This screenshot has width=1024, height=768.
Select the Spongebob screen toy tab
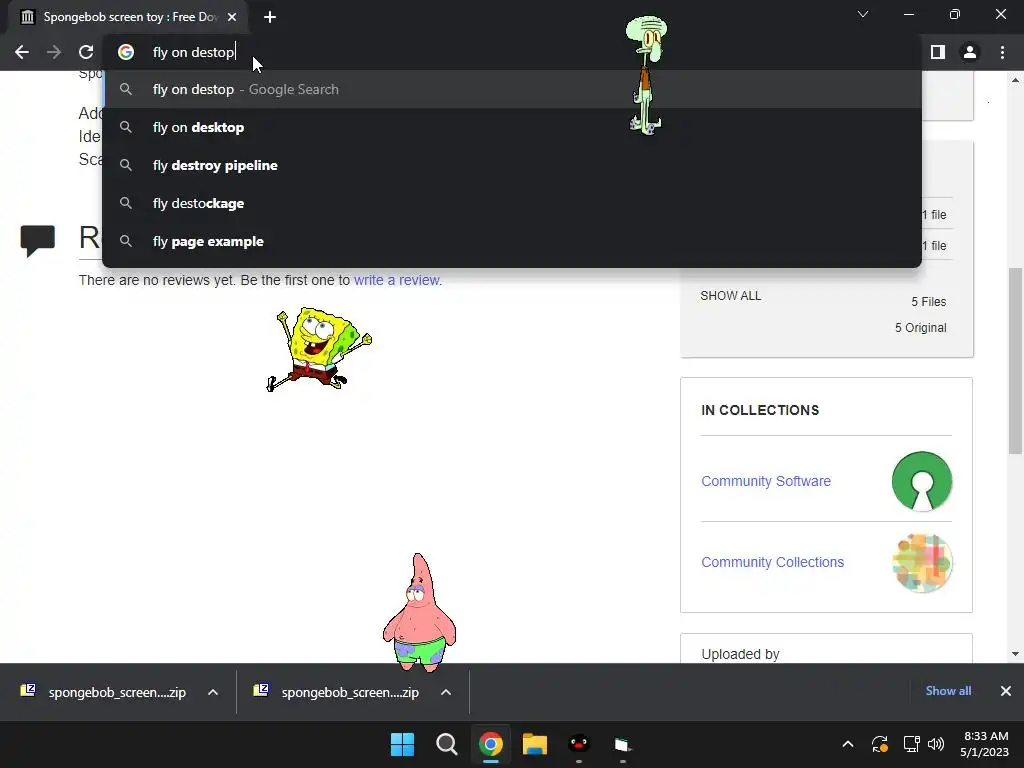click(x=127, y=17)
